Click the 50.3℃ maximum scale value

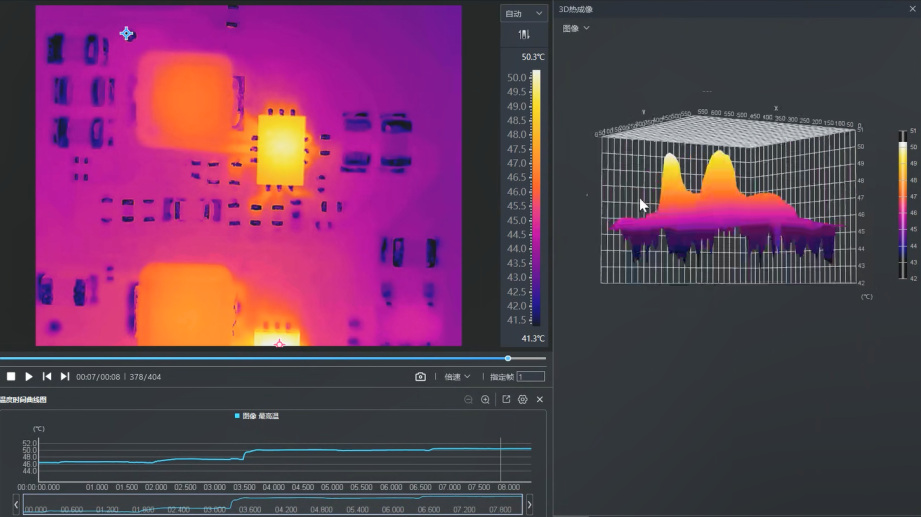pos(533,57)
